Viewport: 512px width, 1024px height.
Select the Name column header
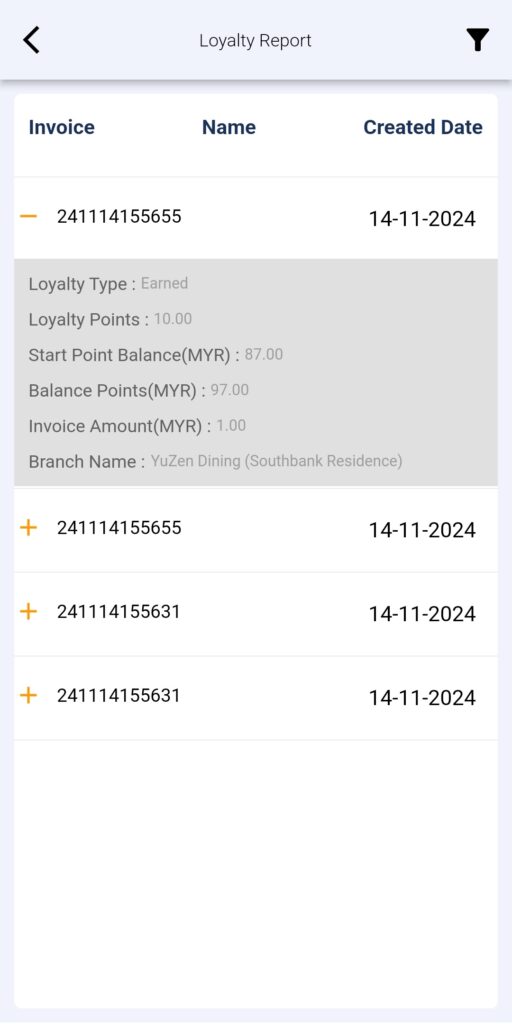click(x=229, y=127)
